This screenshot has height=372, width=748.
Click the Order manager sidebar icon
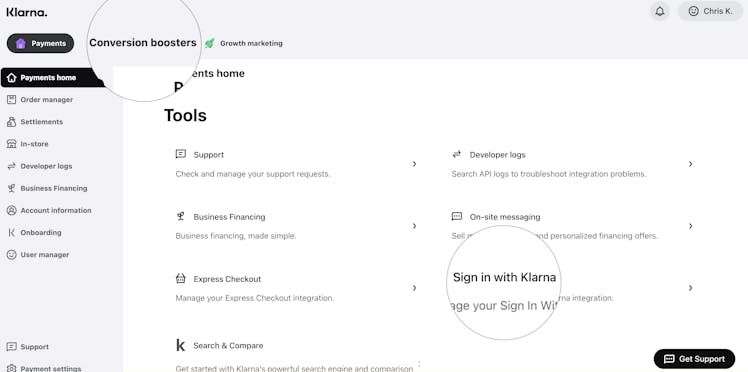[11, 100]
